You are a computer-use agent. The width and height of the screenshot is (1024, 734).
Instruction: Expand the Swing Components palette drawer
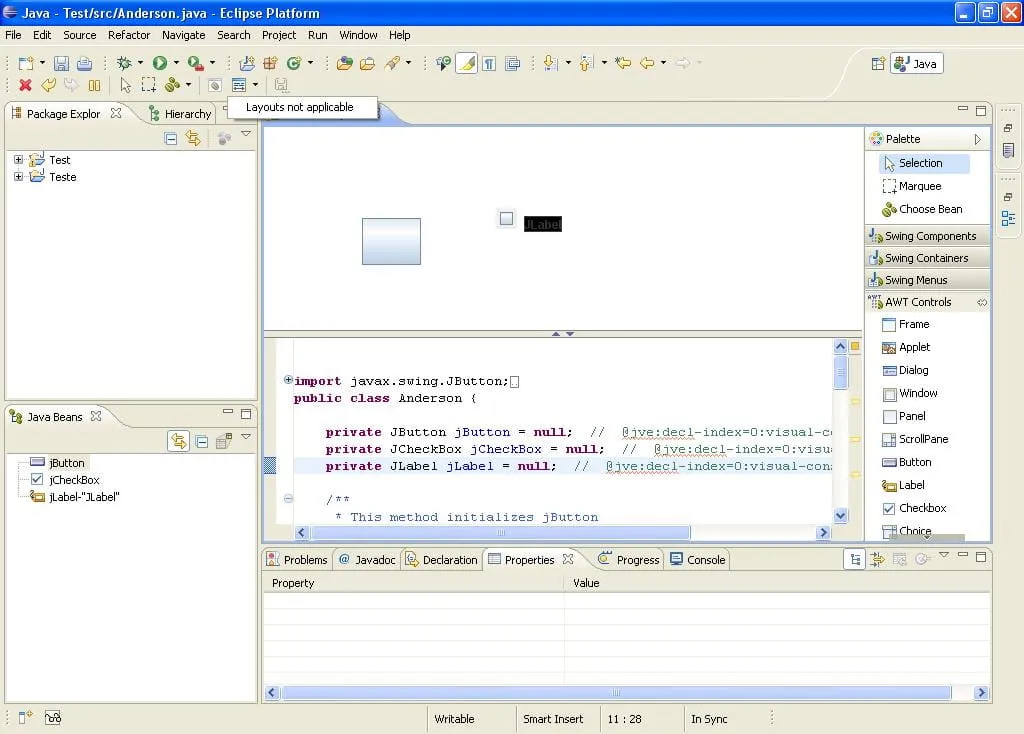click(x=929, y=236)
